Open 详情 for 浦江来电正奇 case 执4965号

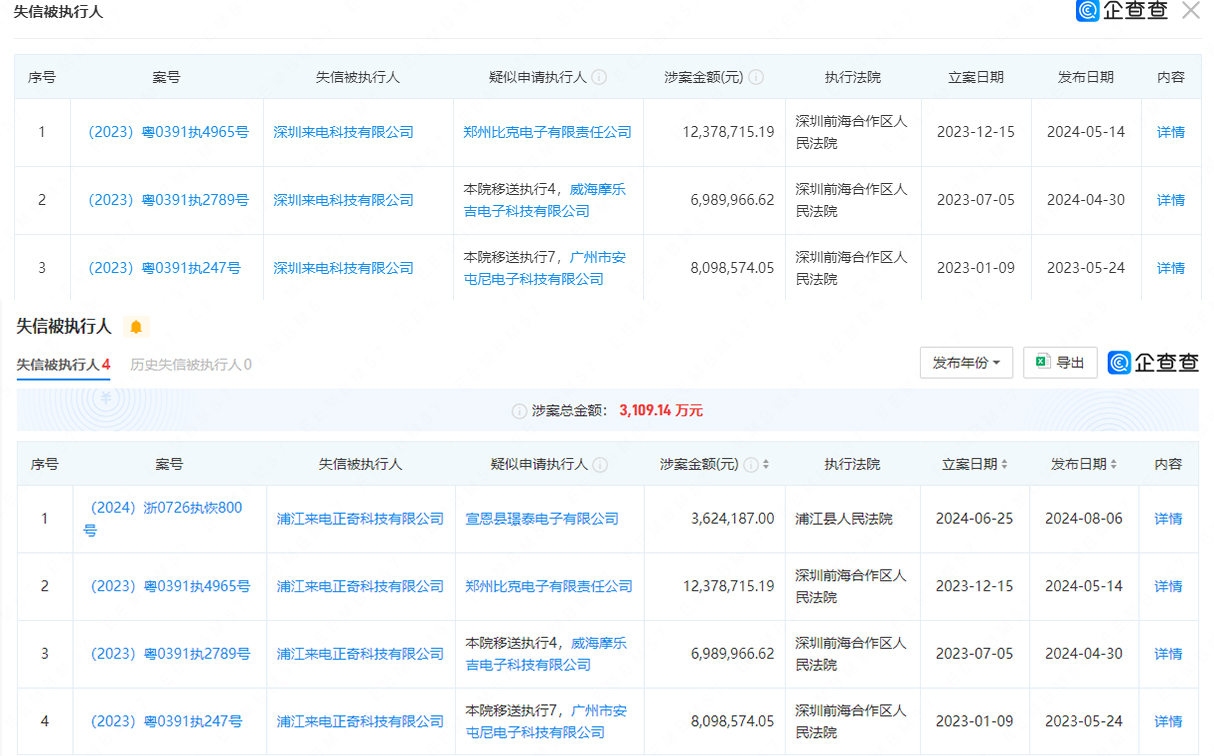[1168, 586]
